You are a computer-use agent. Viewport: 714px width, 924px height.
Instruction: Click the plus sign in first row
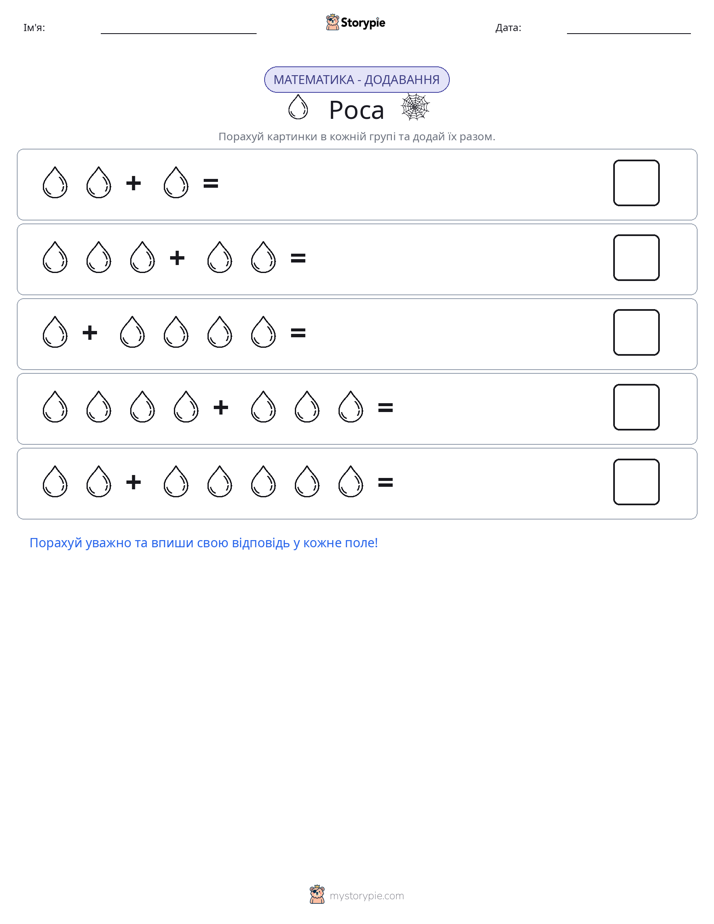(x=134, y=183)
